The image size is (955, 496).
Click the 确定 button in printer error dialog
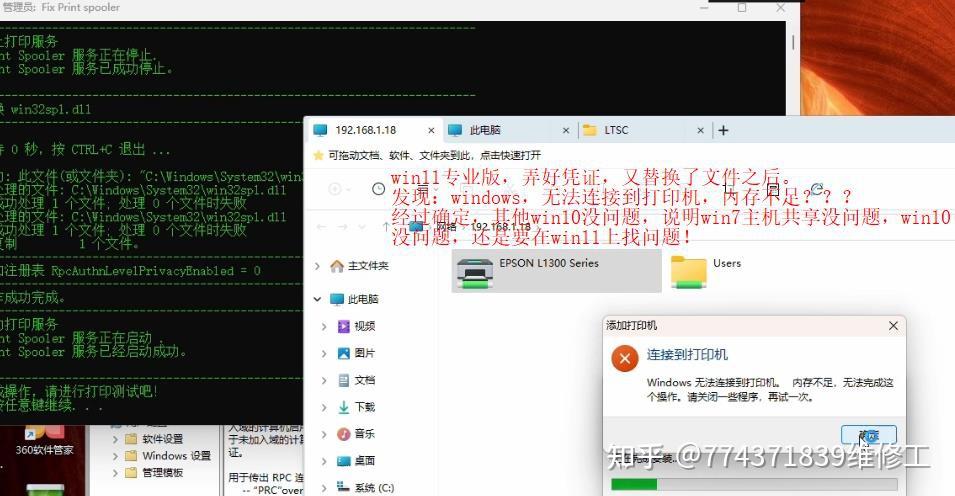(869, 435)
